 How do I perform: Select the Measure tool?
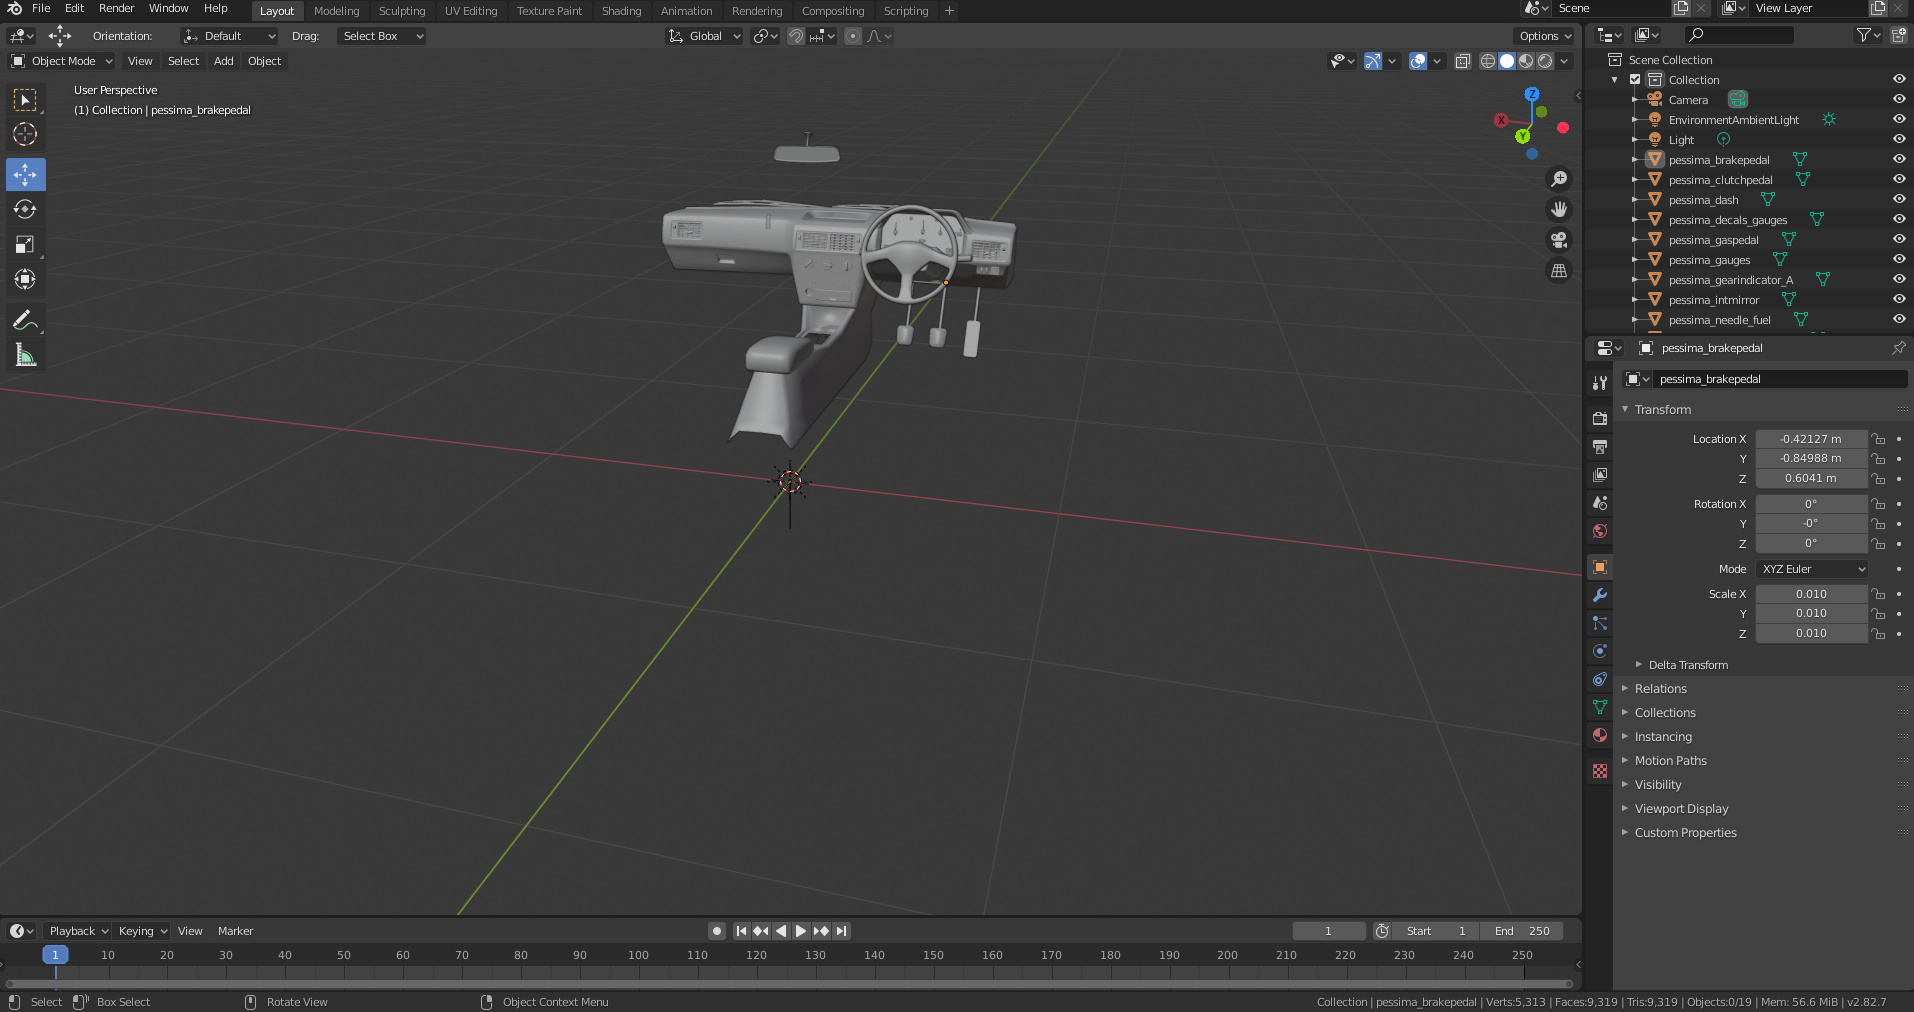[x=25, y=355]
